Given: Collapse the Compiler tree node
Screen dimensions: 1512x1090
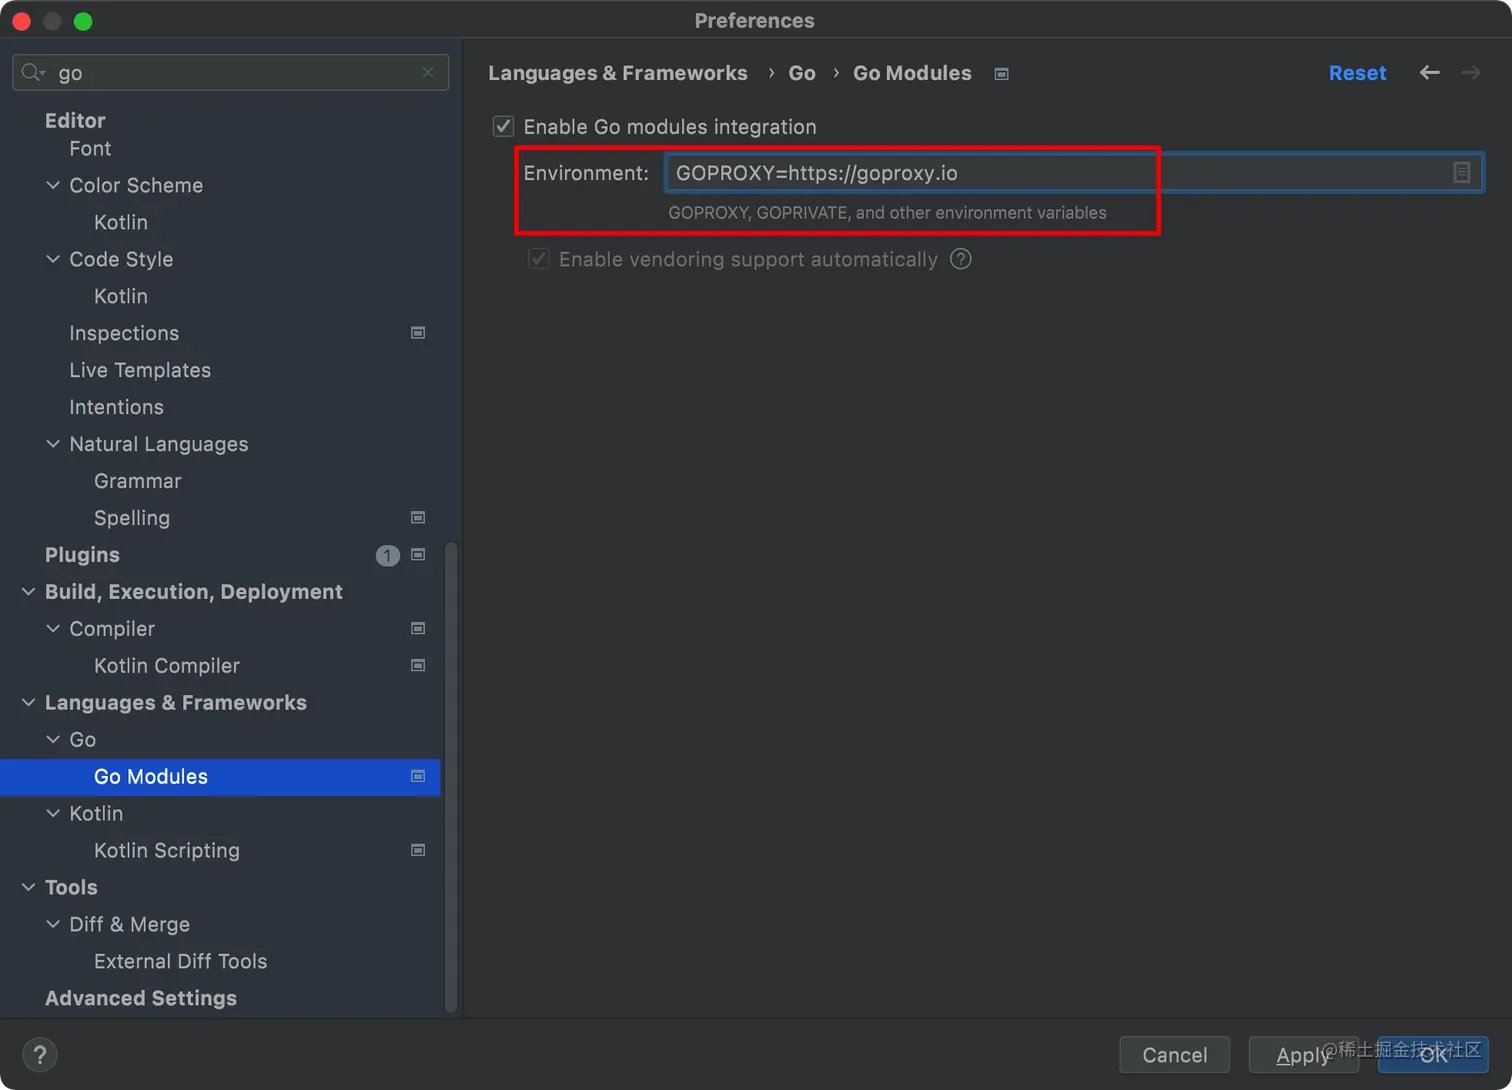Looking at the screenshot, I should pos(53,629).
